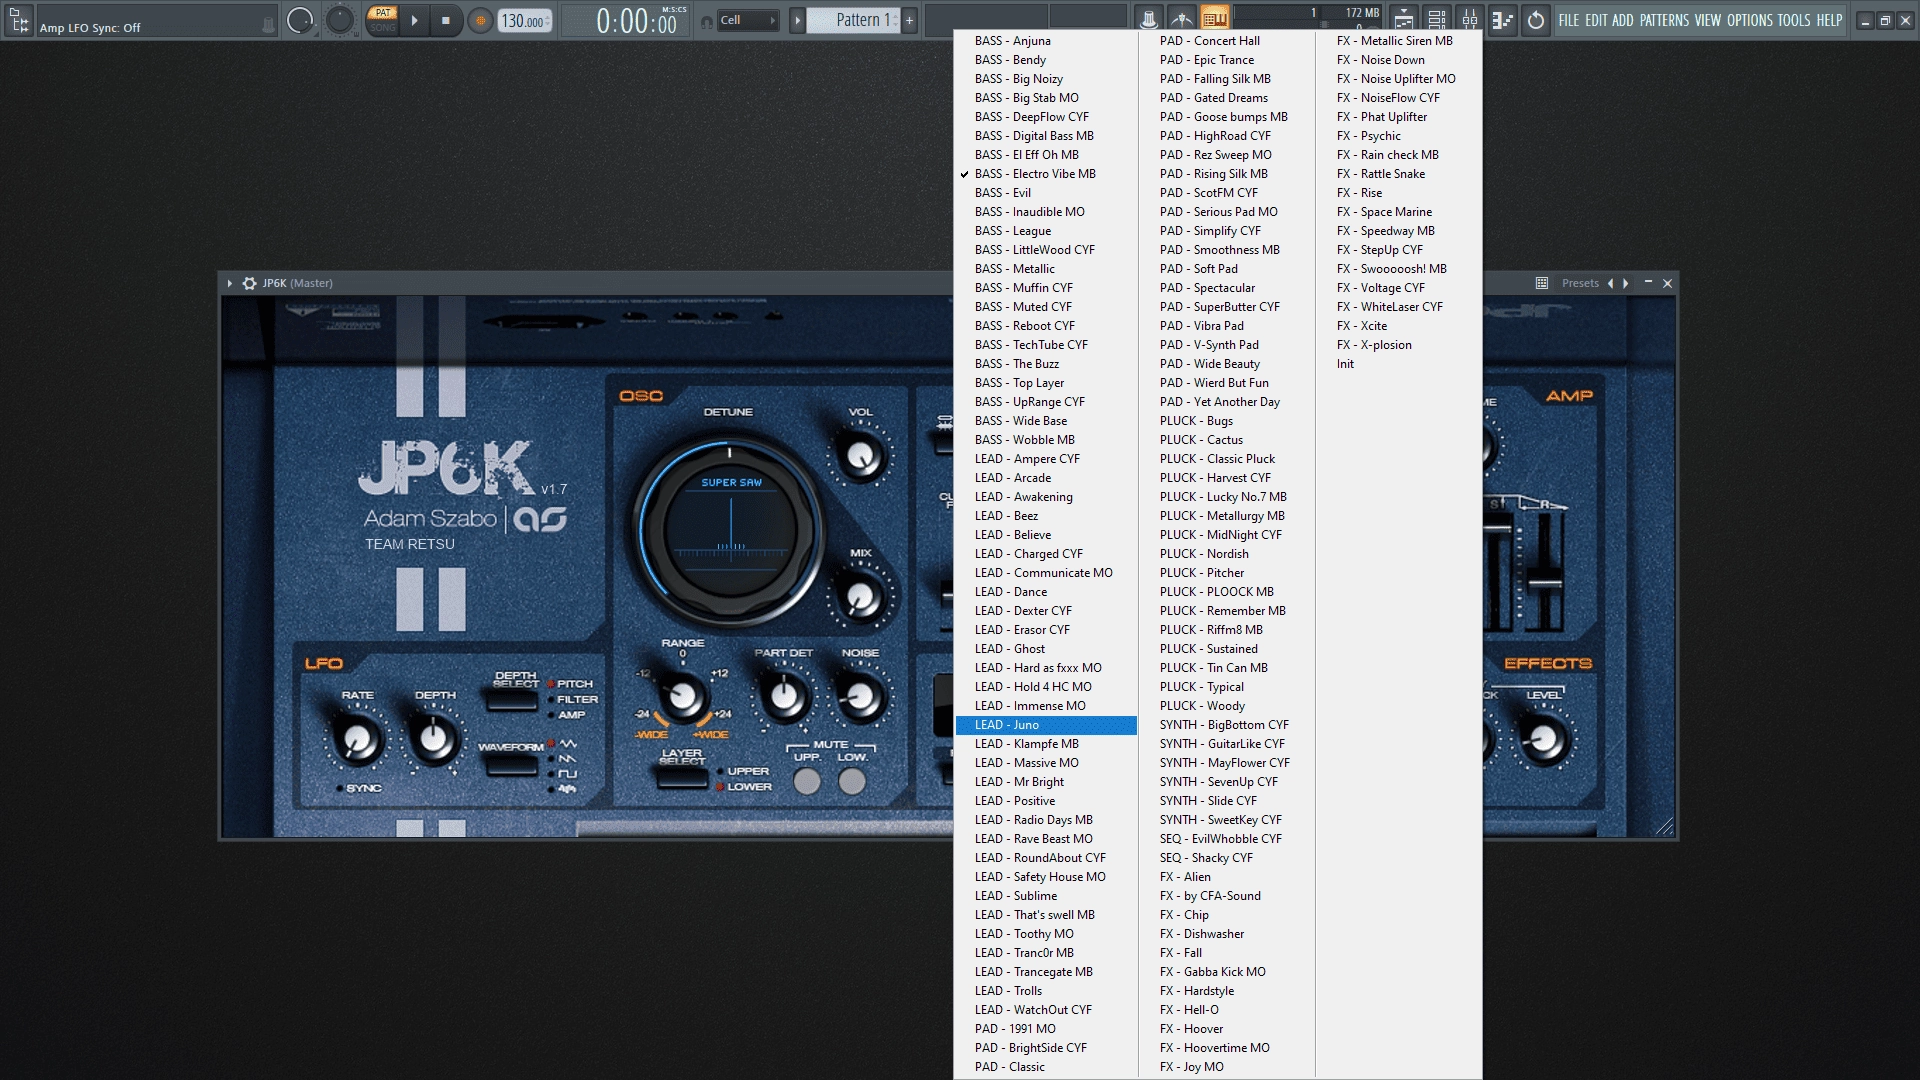Click the LFO DEPTH knob

click(434, 740)
